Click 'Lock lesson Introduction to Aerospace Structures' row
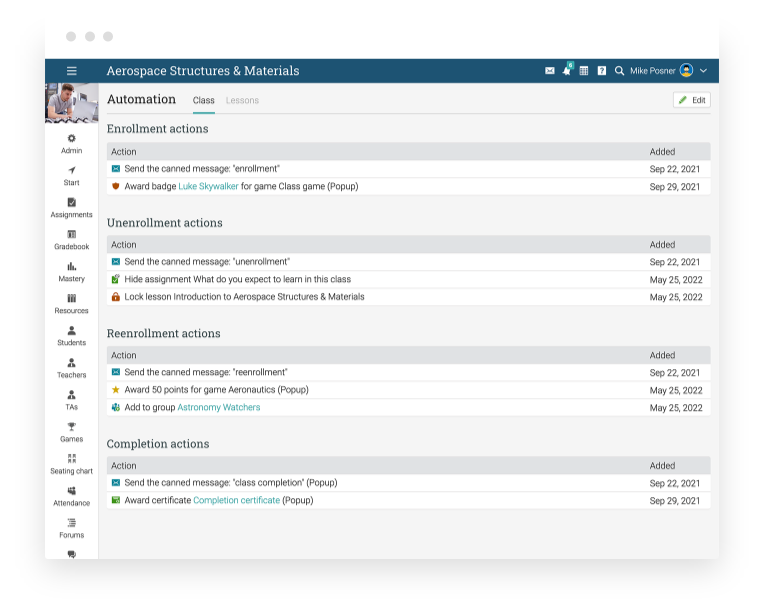The height and width of the screenshot is (614, 764). click(408, 297)
